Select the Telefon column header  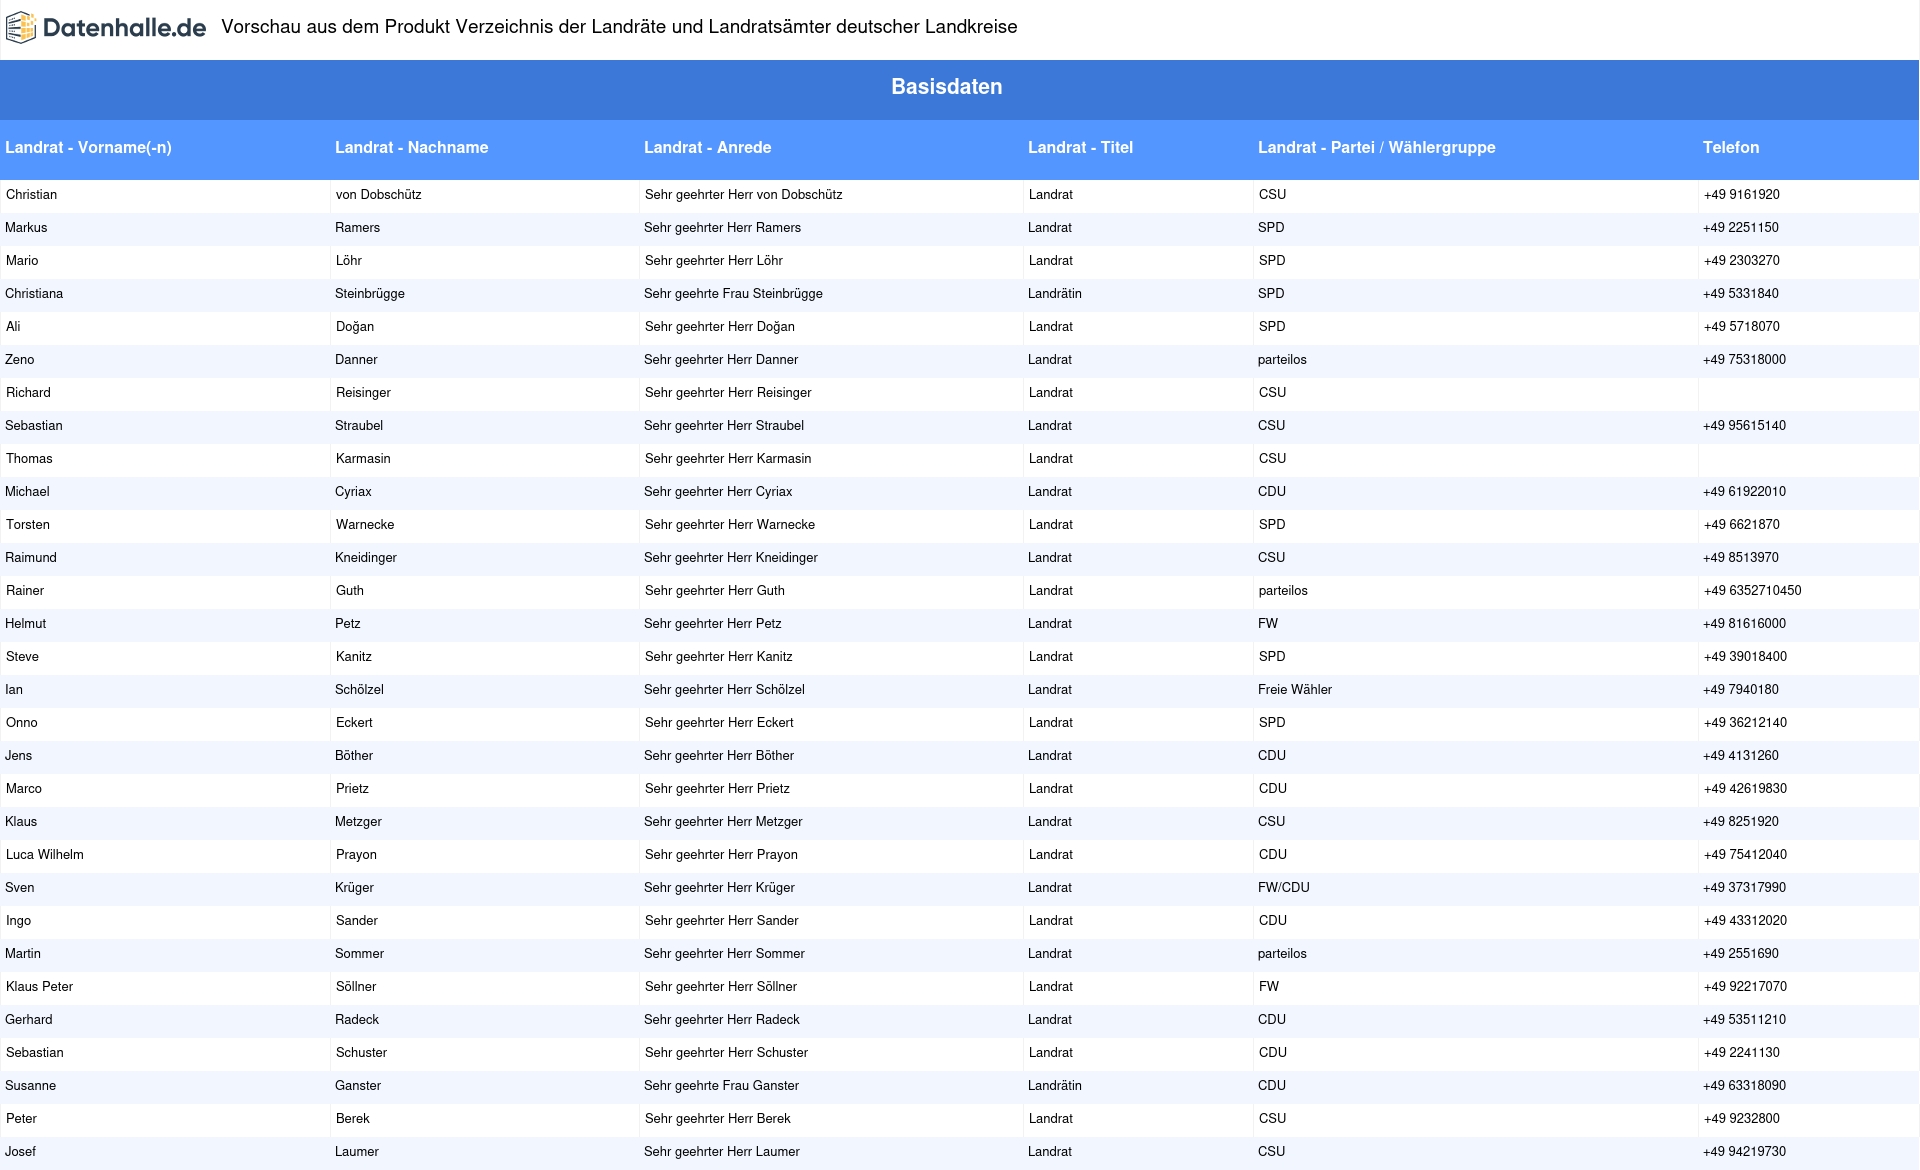(x=1730, y=147)
